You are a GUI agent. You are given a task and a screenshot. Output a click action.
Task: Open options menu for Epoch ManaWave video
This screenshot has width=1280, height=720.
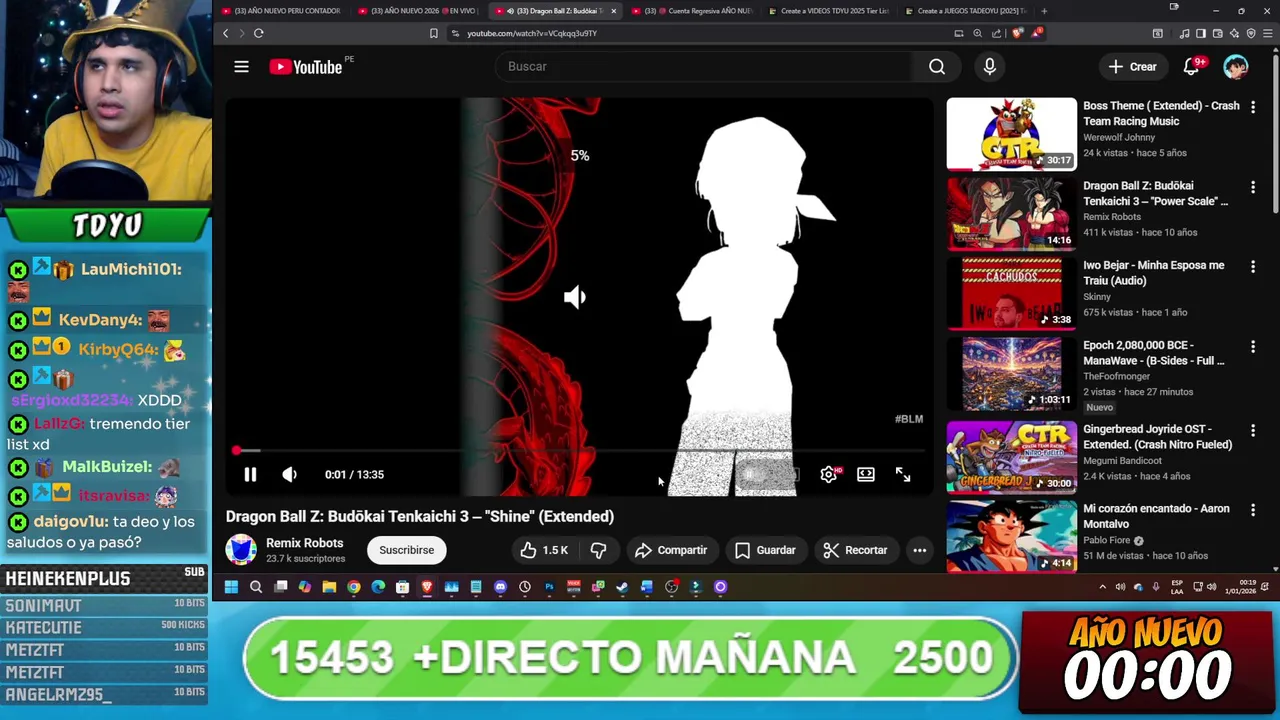(x=1253, y=347)
